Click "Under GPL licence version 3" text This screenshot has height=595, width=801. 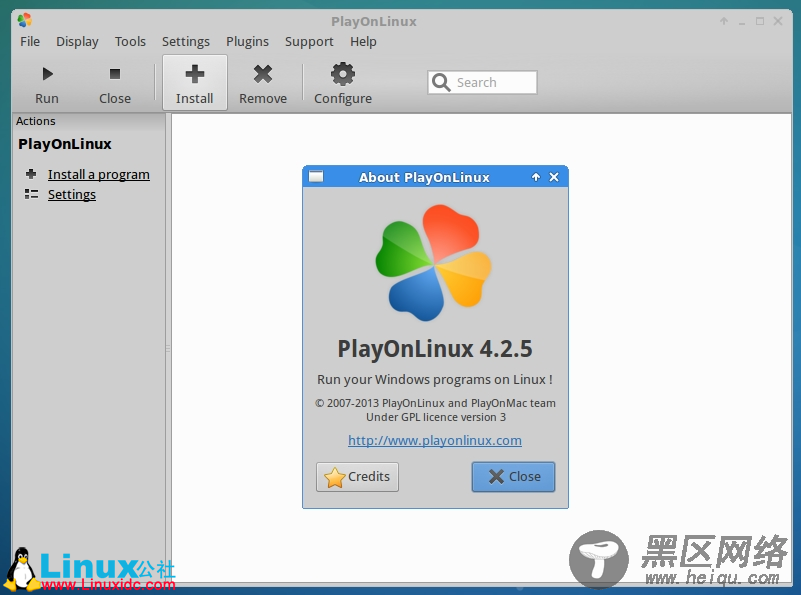tap(436, 417)
